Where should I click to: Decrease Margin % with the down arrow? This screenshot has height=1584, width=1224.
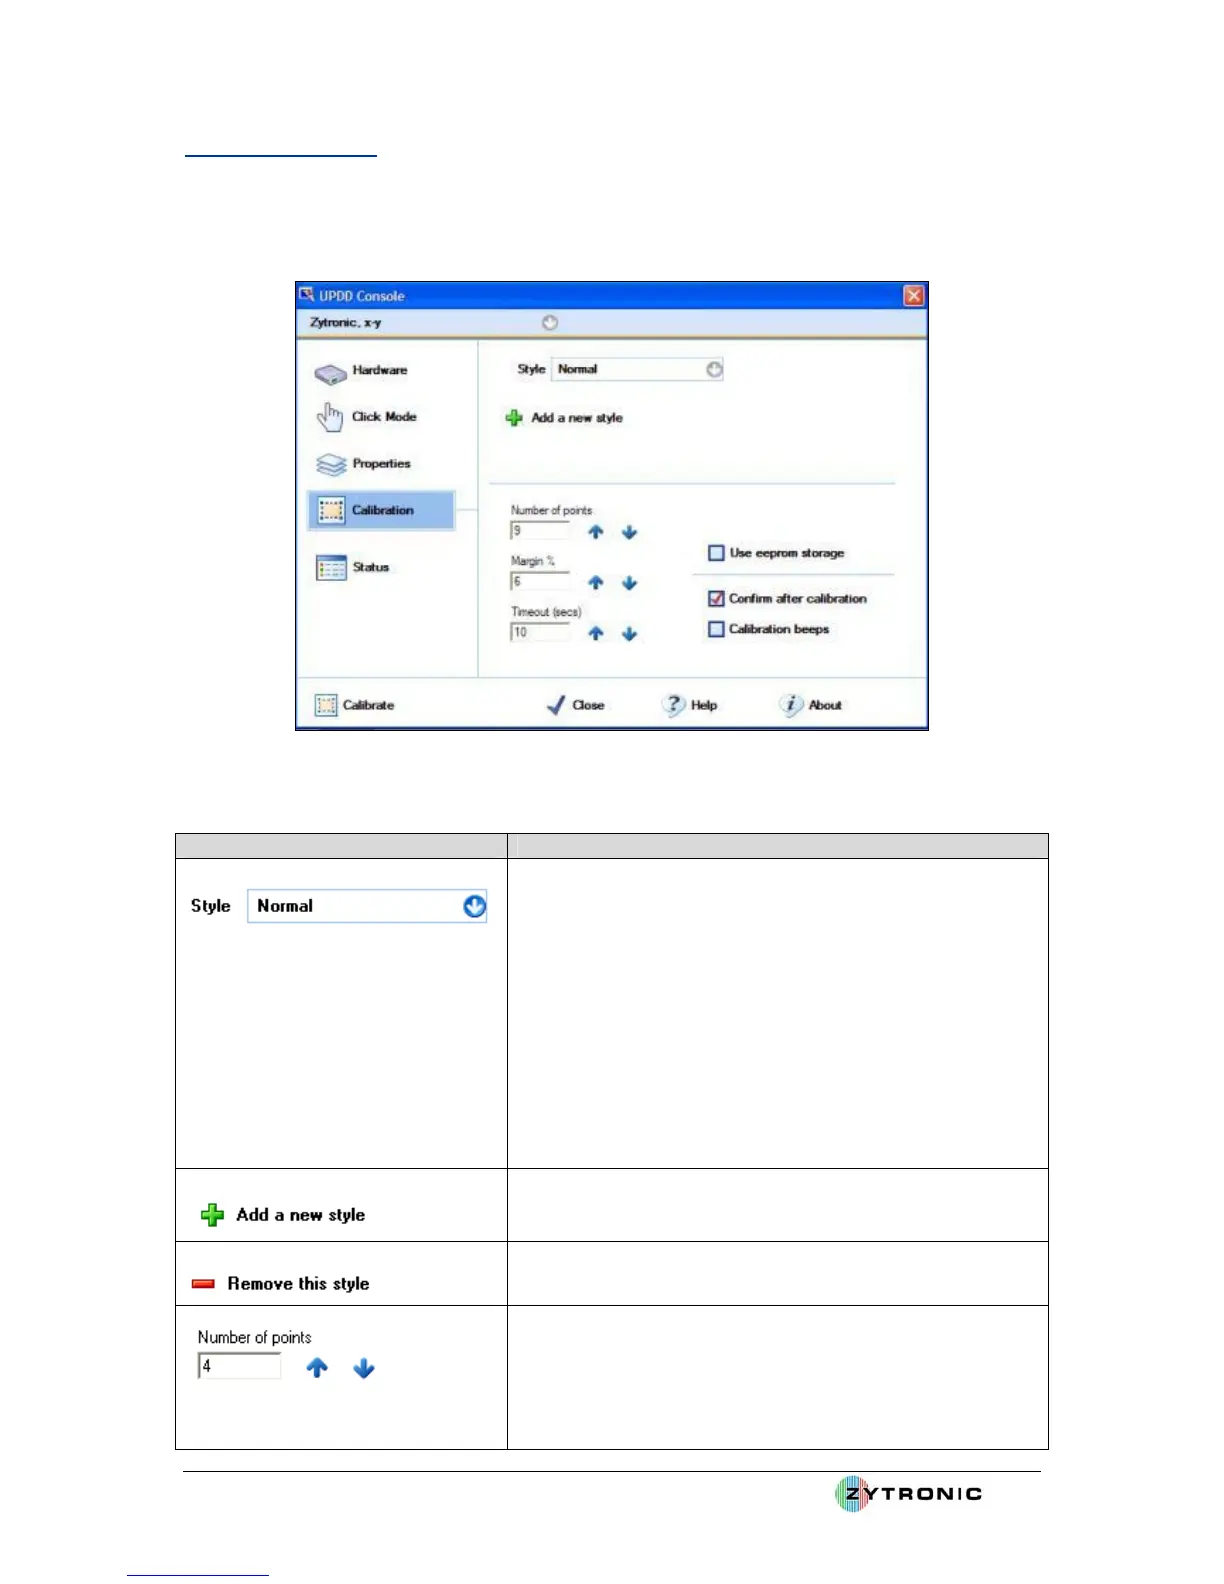[x=629, y=583]
